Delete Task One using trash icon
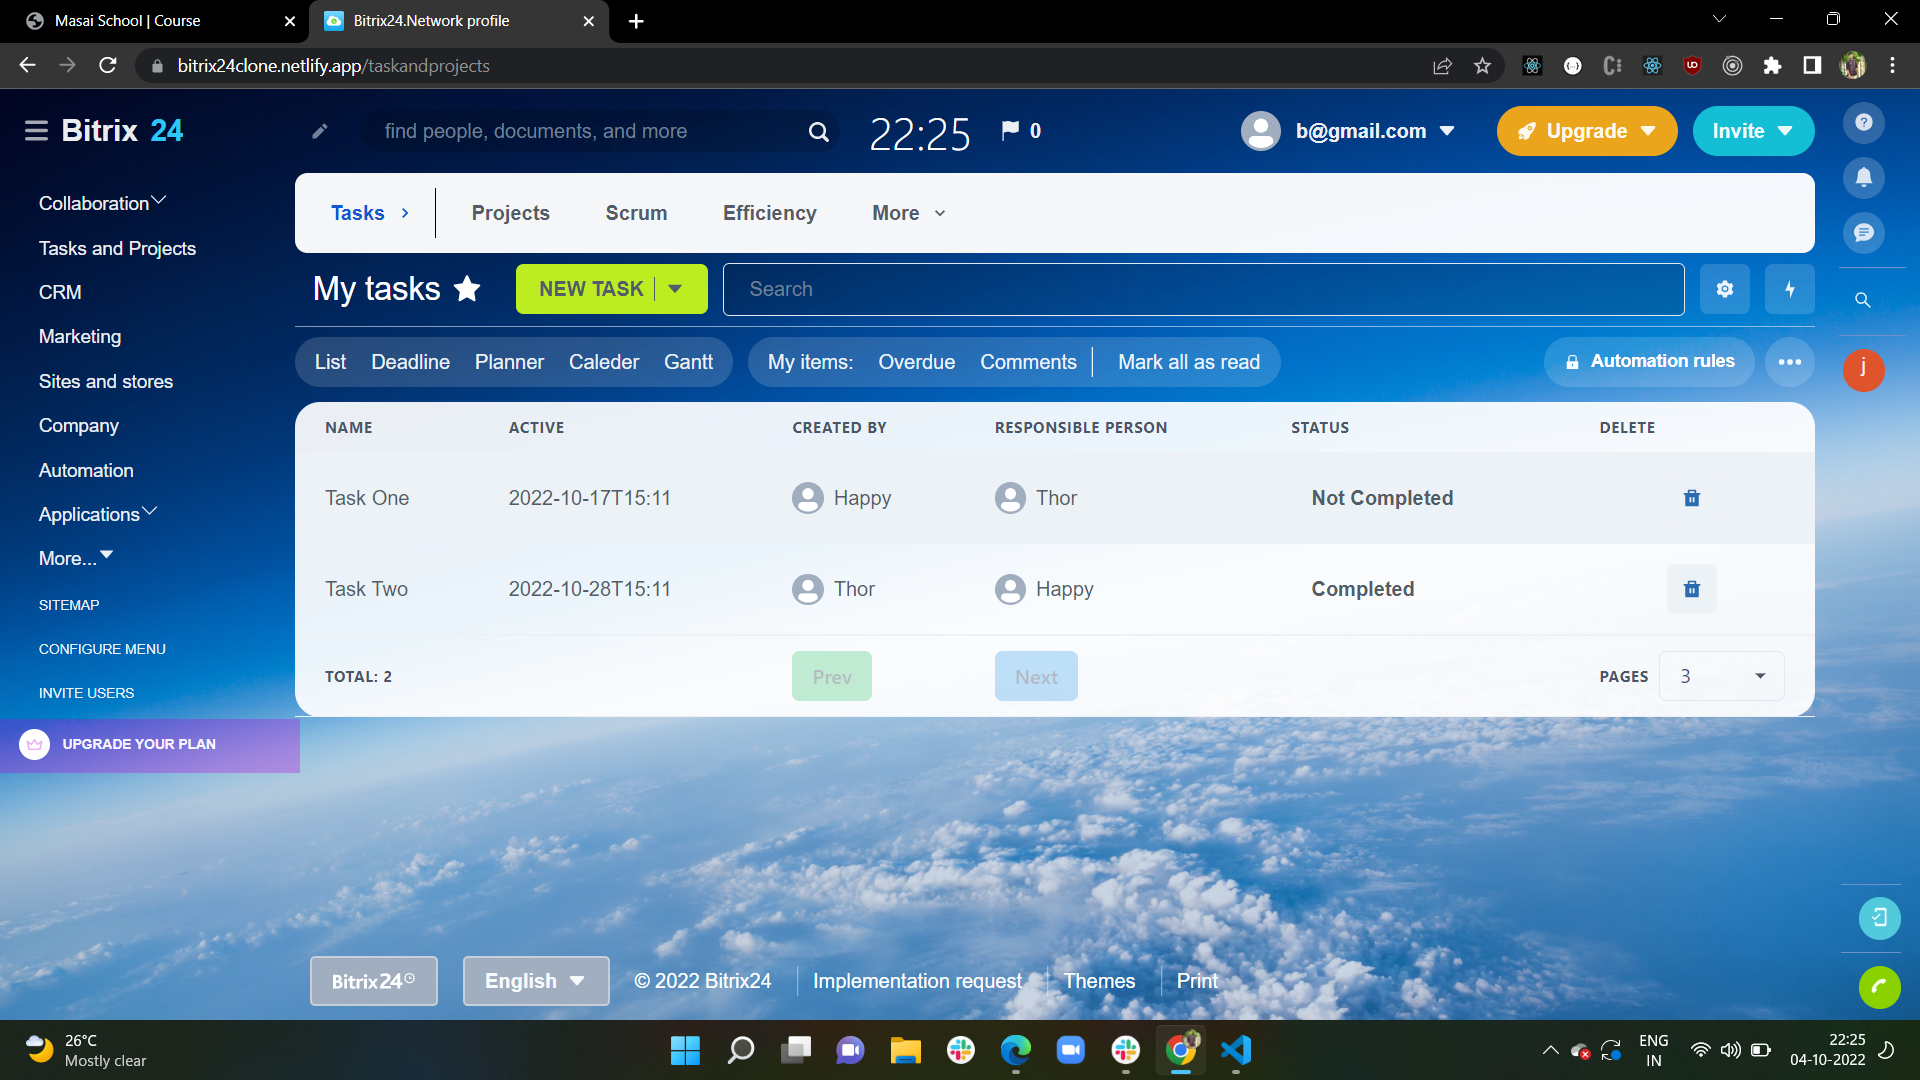Image resolution: width=1920 pixels, height=1080 pixels. pyautogui.click(x=1691, y=498)
